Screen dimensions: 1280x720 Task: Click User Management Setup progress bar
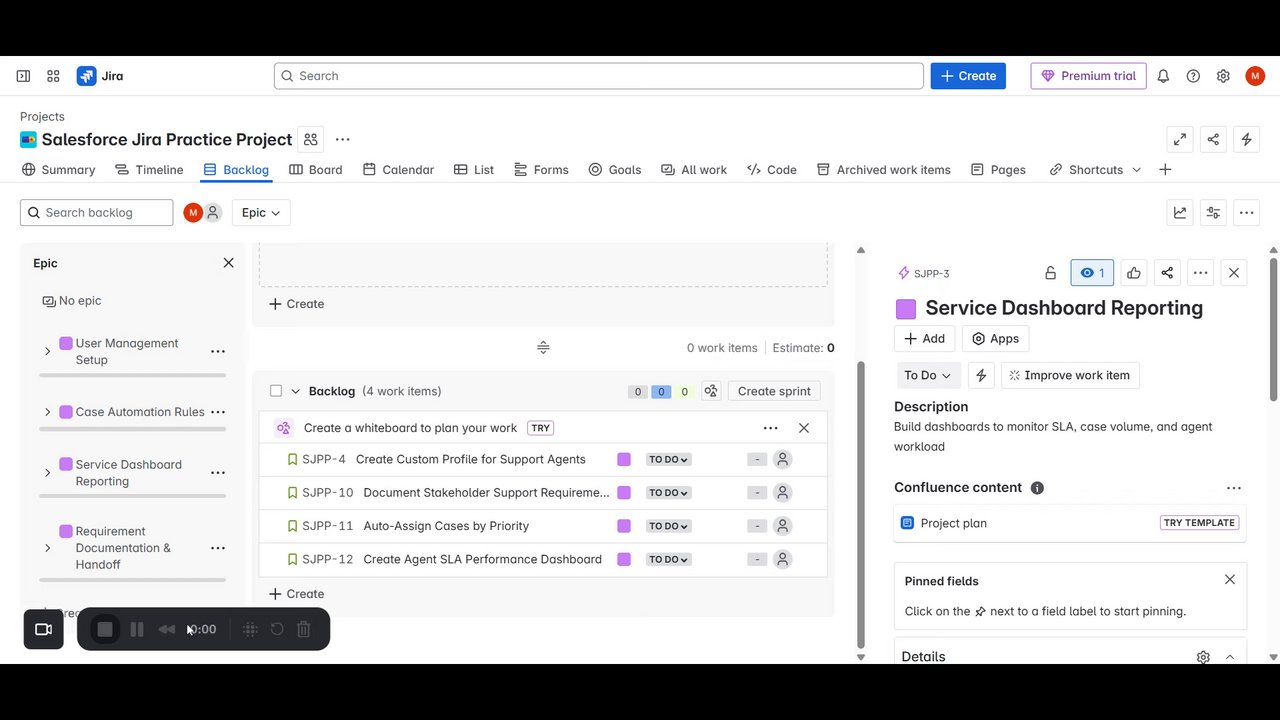pyautogui.click(x=132, y=375)
